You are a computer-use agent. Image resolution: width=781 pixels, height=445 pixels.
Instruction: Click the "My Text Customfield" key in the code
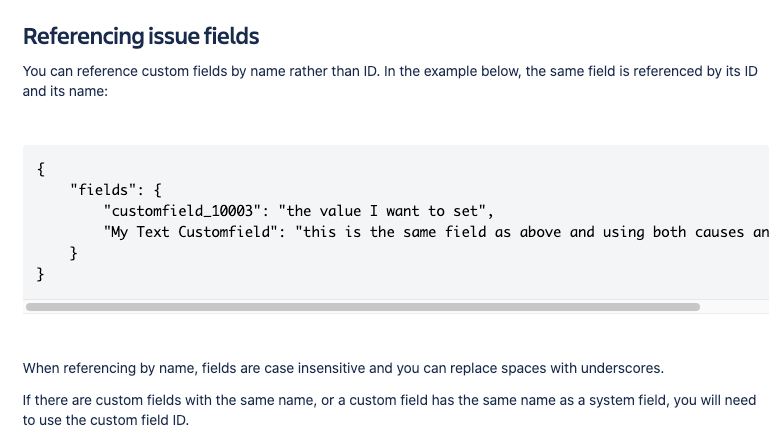tap(191, 232)
